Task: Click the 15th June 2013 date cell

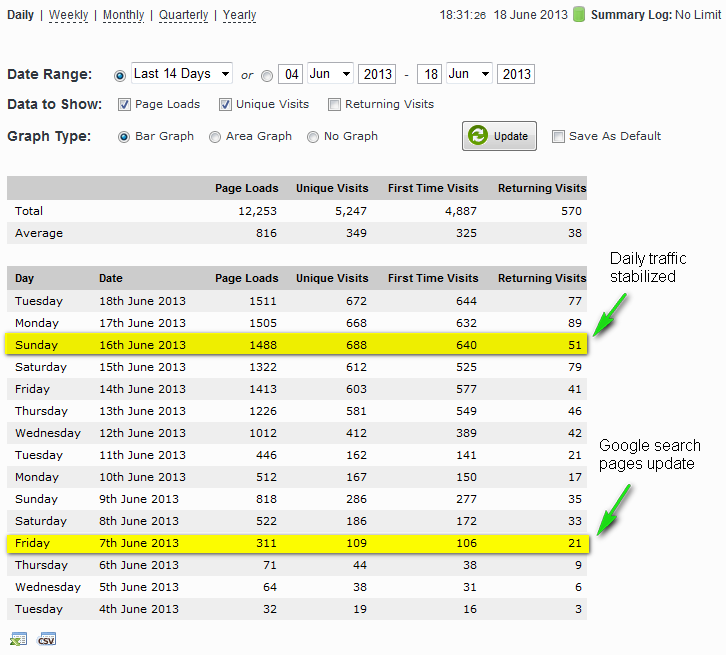Action: 142,367
